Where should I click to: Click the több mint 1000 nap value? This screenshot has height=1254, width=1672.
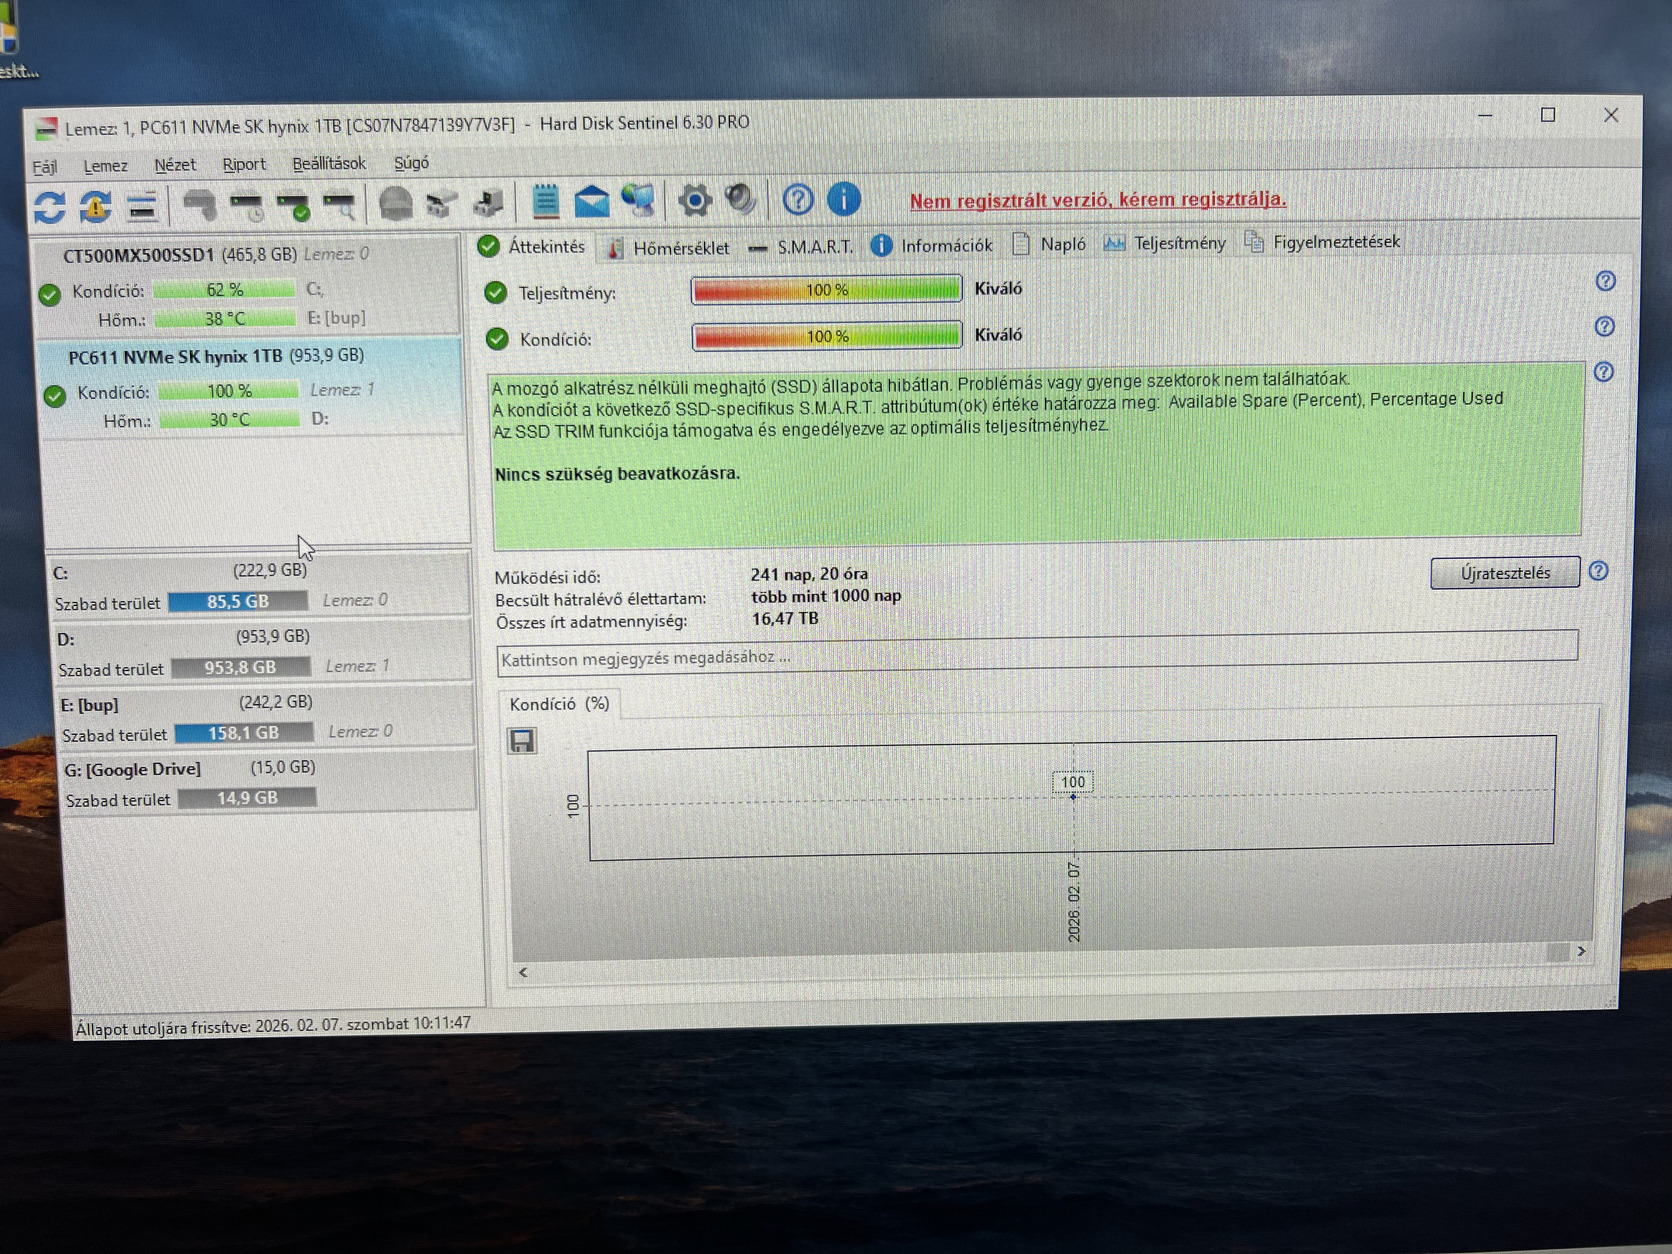point(826,596)
